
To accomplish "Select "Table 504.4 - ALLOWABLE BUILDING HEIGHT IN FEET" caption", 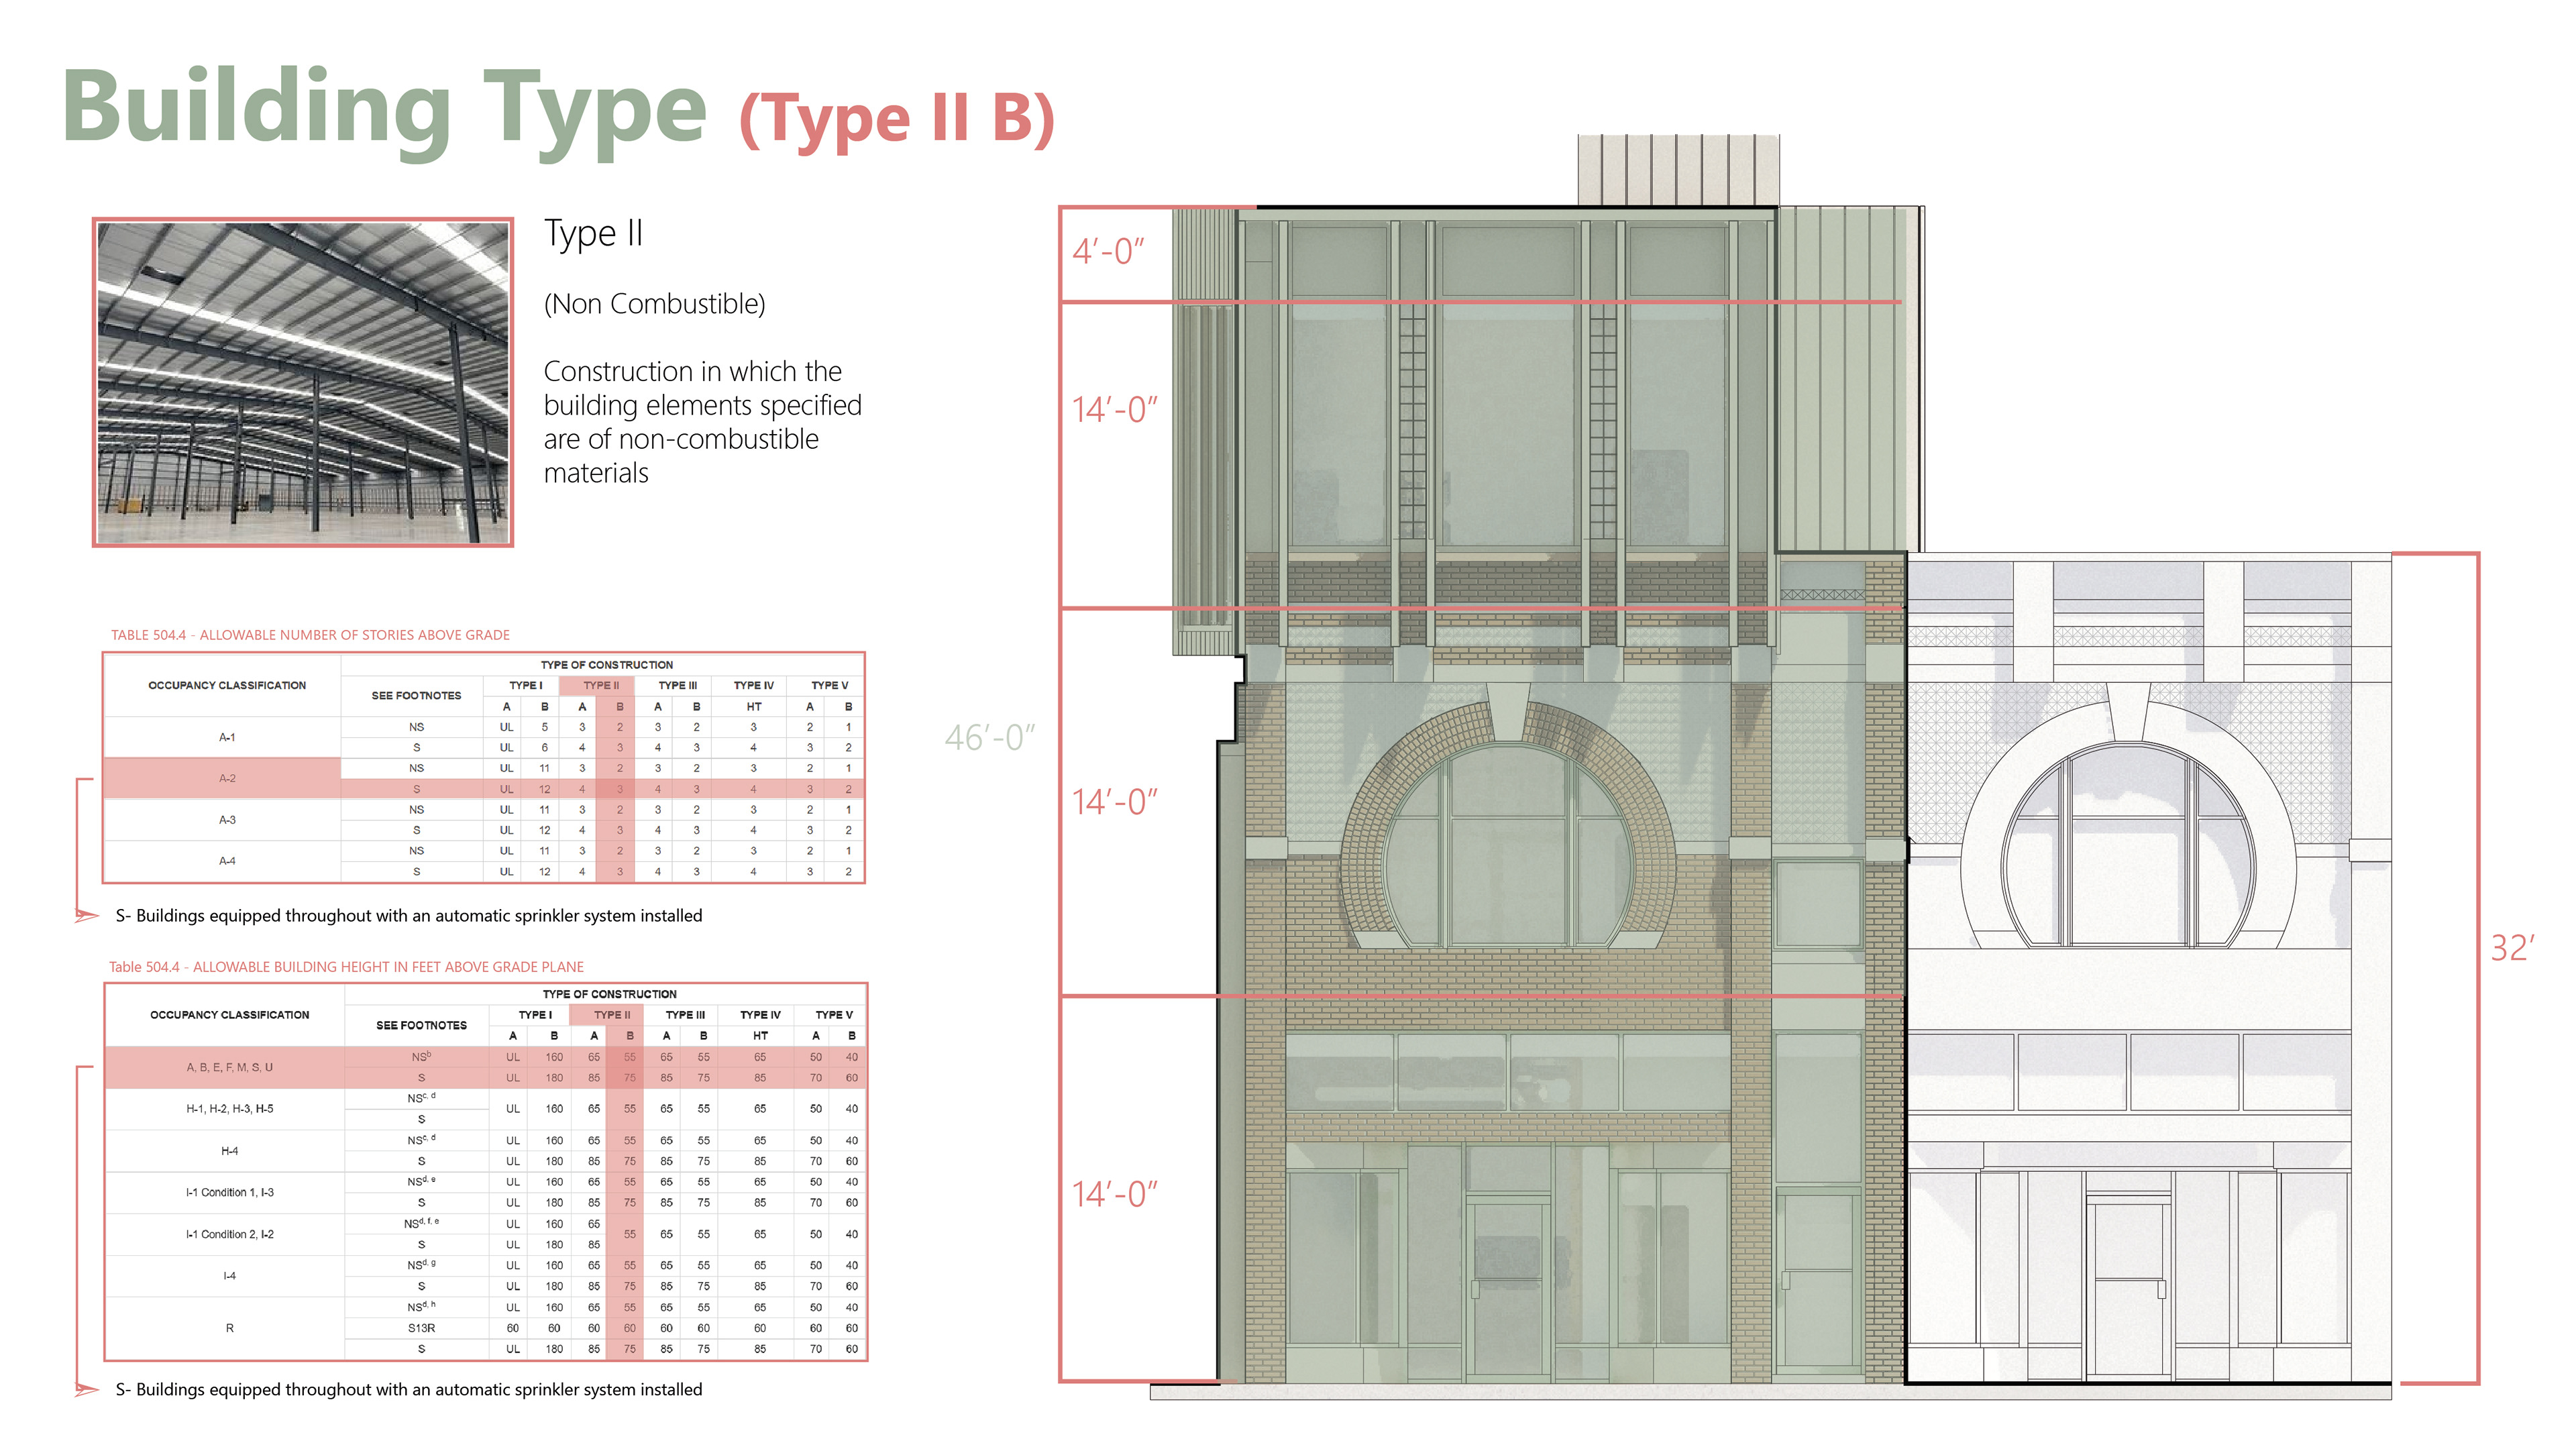I will [x=346, y=967].
